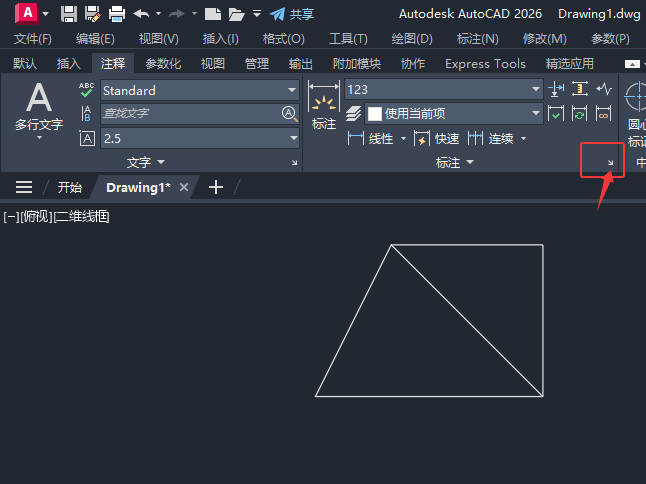The width and height of the screenshot is (646, 484).
Task: Switch to the 协作 ribbon tab
Action: click(413, 64)
